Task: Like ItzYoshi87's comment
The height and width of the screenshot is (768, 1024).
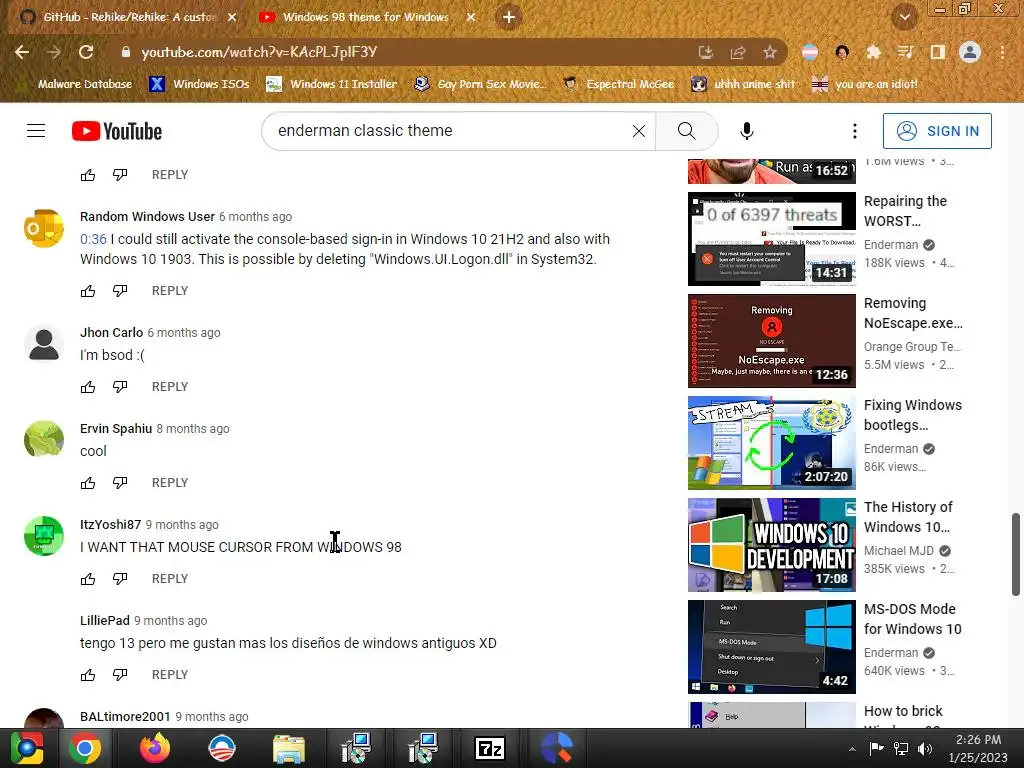Action: click(88, 579)
